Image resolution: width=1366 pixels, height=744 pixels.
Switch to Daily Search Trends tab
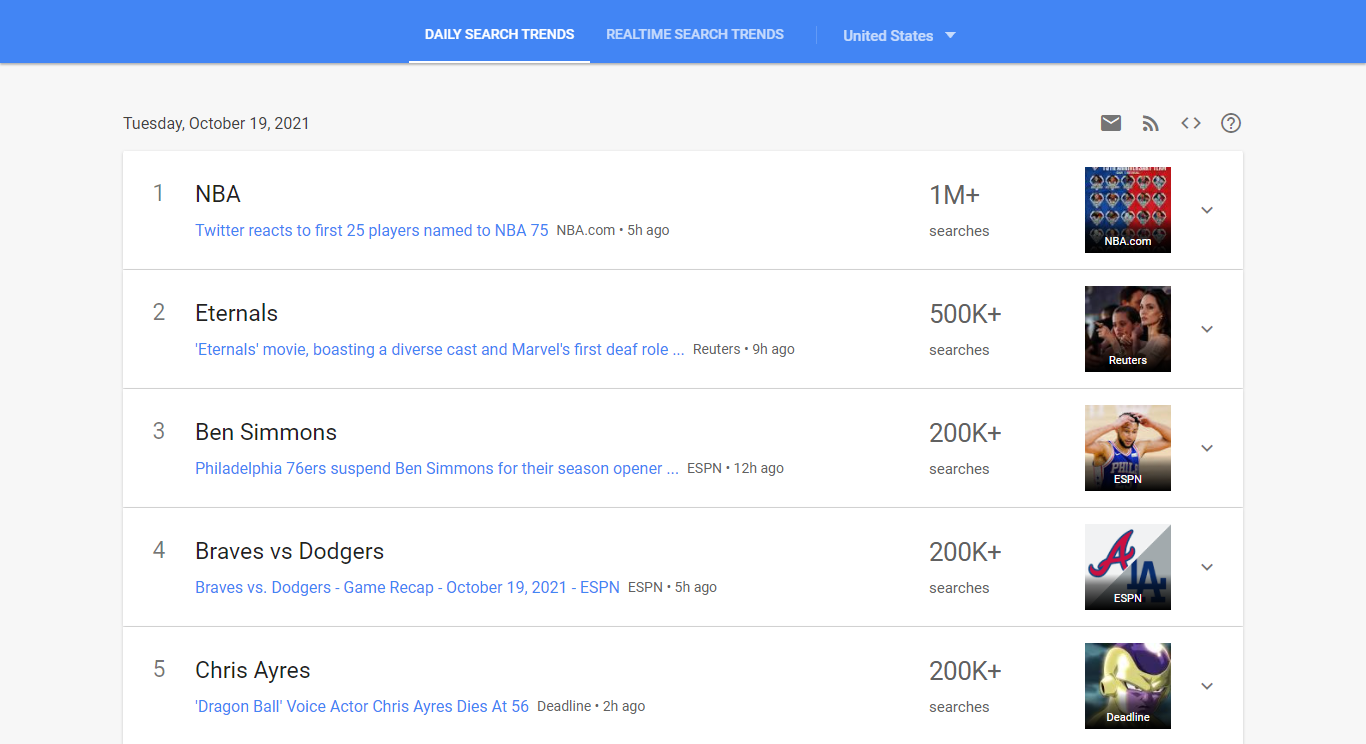[x=499, y=34]
